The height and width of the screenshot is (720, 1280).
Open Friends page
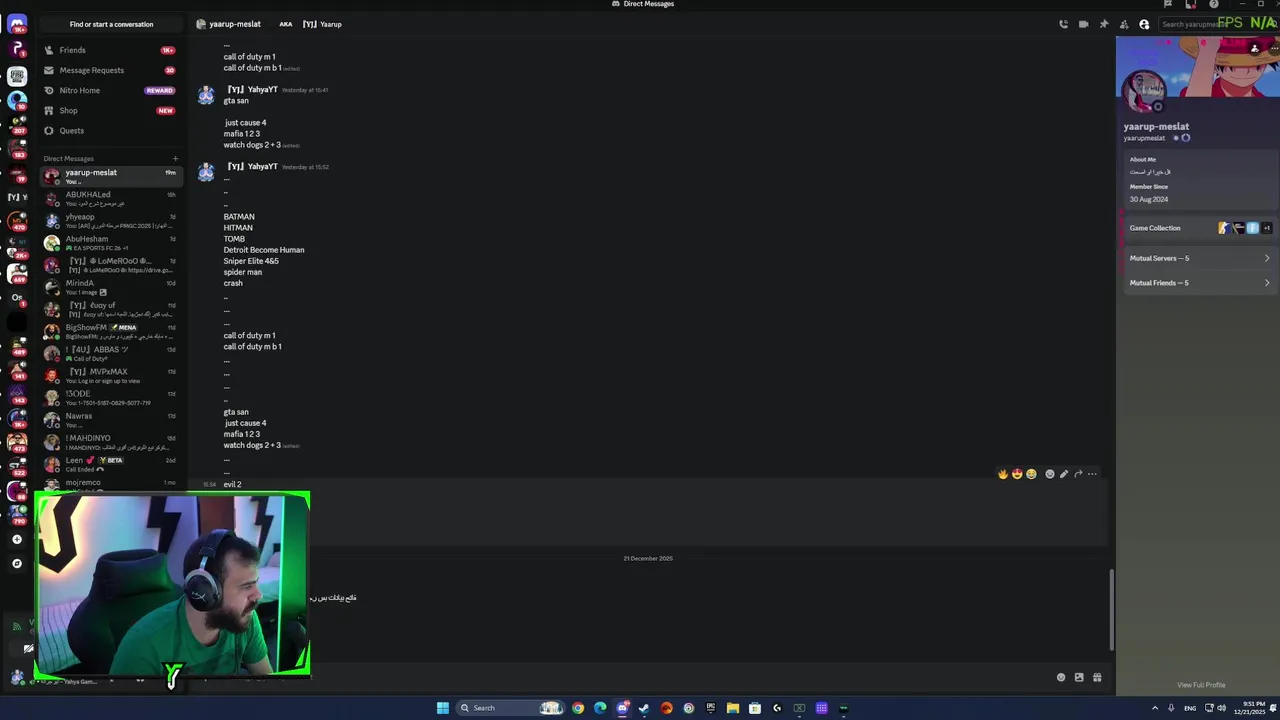coord(110,50)
